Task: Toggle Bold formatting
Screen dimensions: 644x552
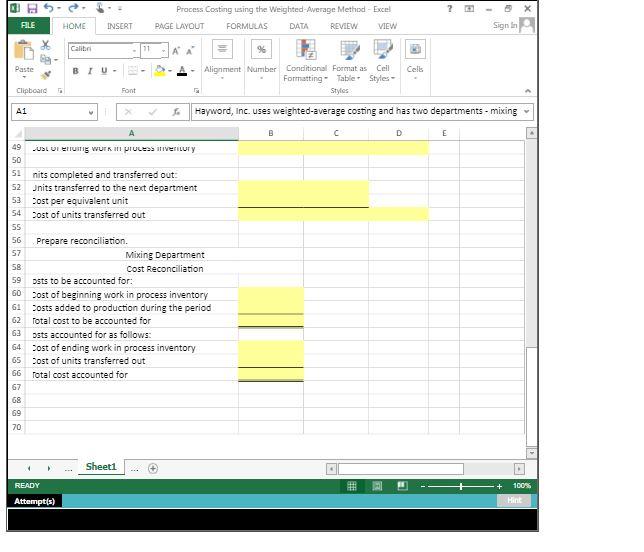Action: pos(76,71)
